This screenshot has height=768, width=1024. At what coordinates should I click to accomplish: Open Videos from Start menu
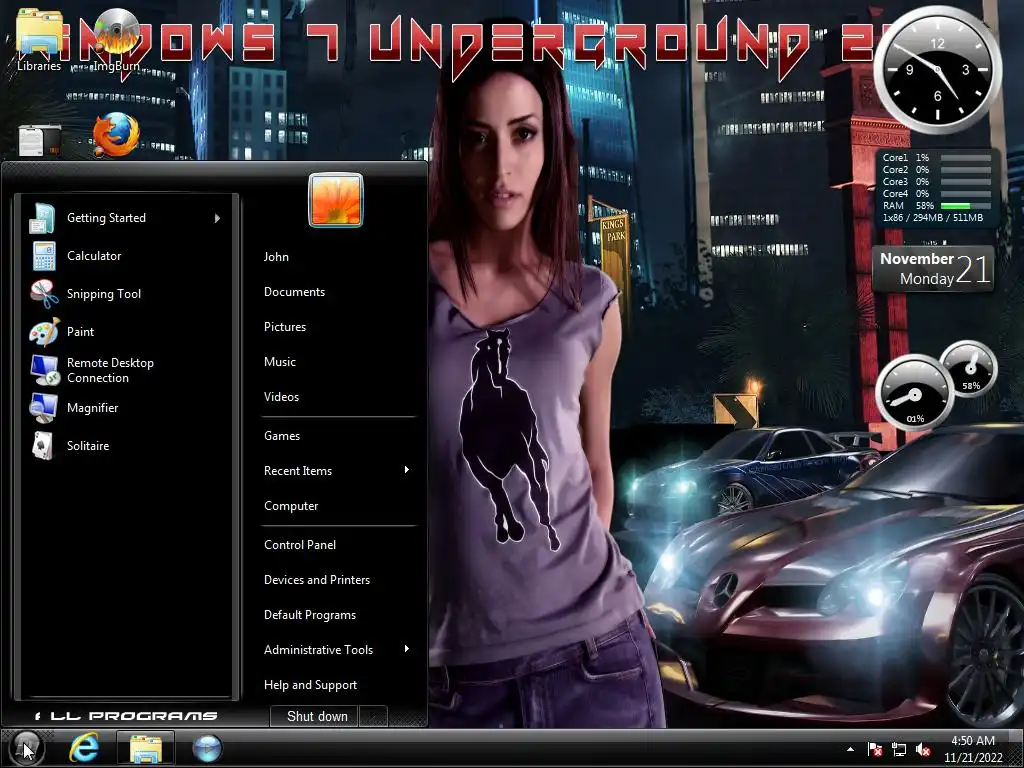click(x=281, y=396)
